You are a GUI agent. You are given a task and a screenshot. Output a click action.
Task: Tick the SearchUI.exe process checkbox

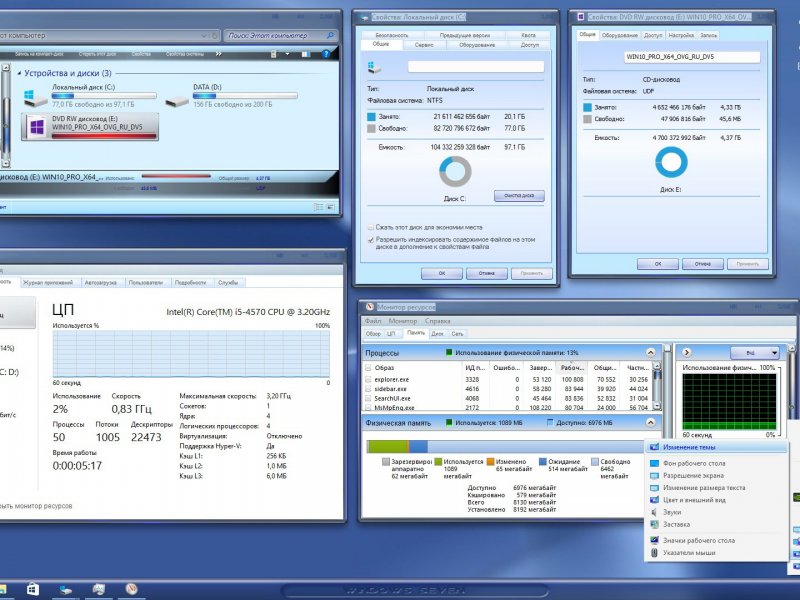[x=368, y=398]
